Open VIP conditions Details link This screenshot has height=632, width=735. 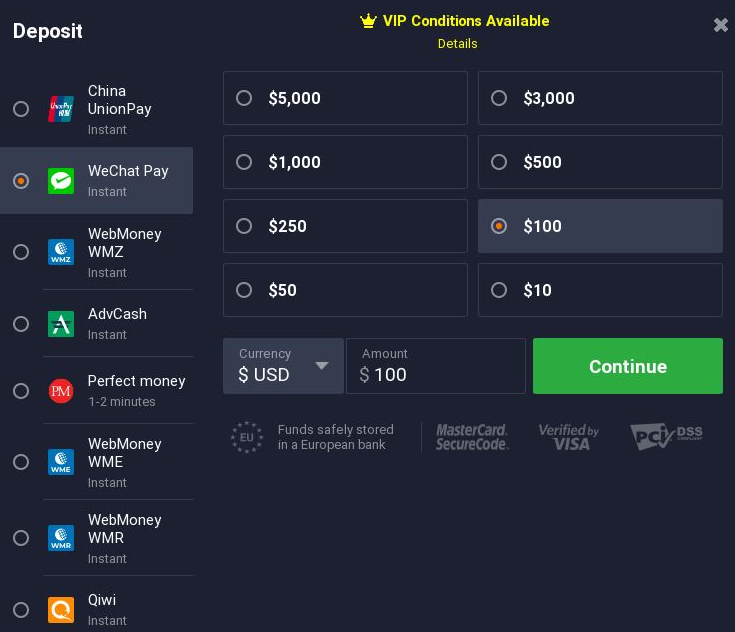458,44
